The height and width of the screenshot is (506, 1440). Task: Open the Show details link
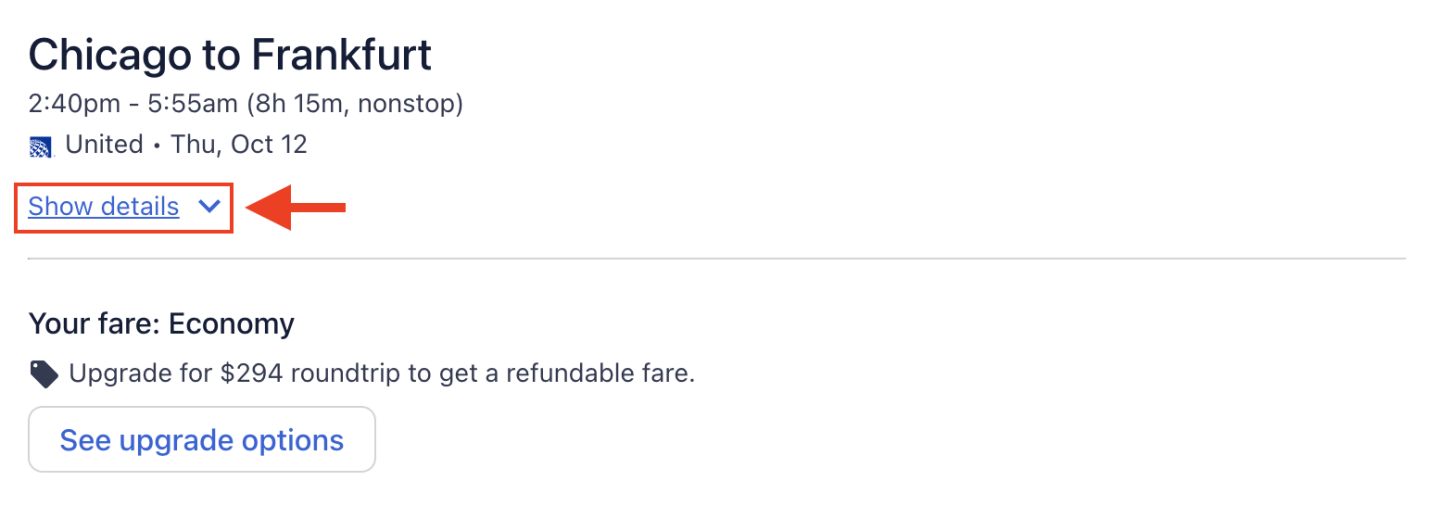[103, 207]
